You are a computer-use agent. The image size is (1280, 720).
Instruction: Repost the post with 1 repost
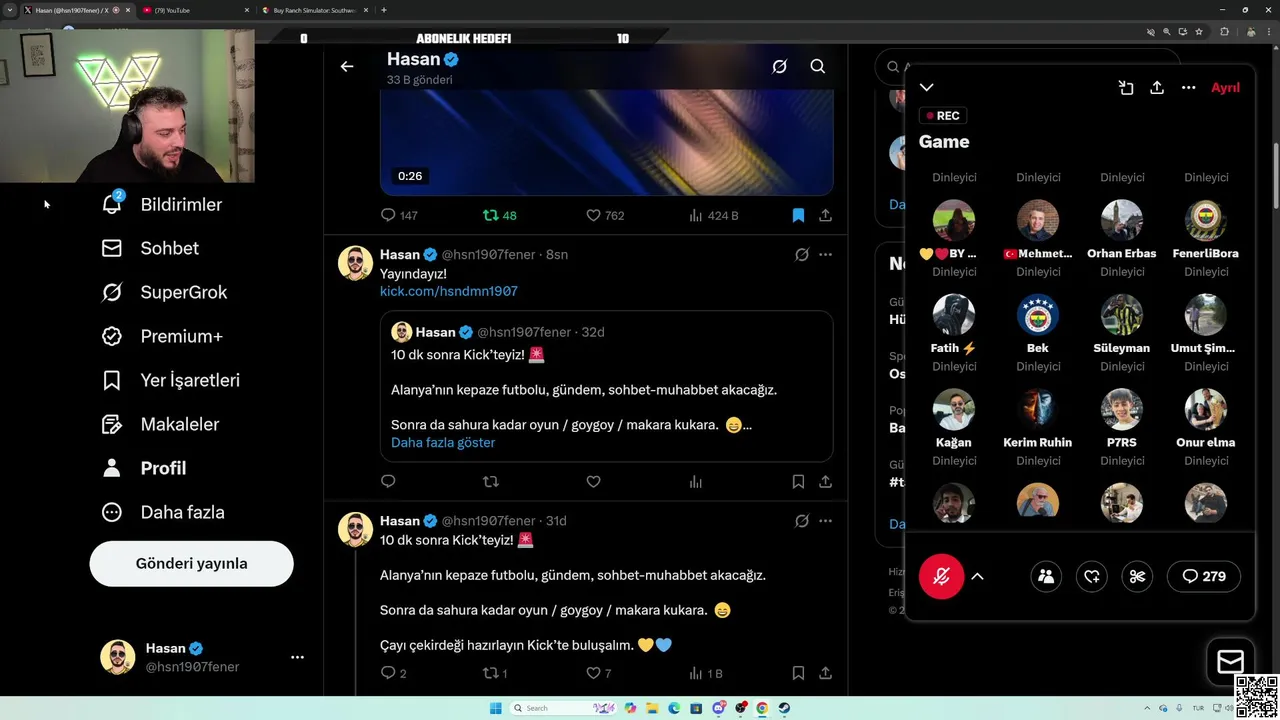495,673
